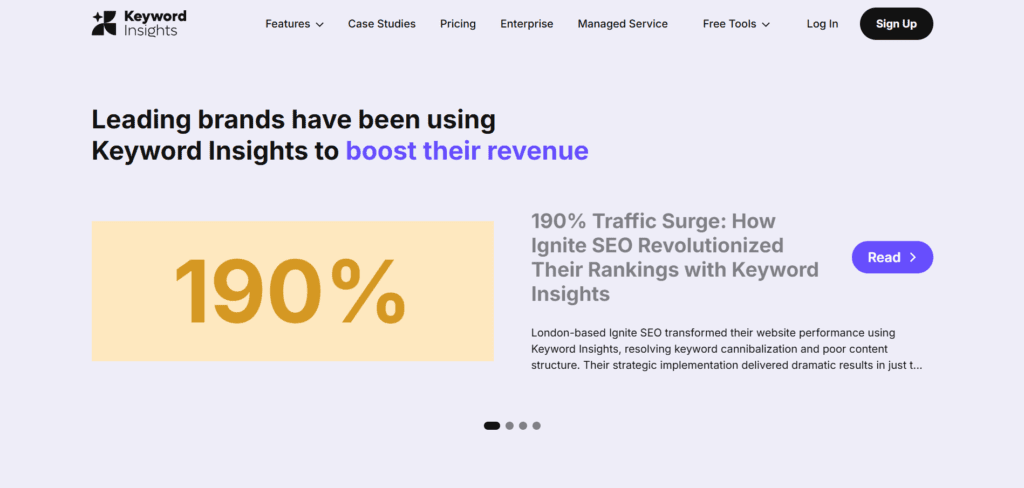
Task: Expand the Free Tools dropdown
Action: pyautogui.click(x=736, y=24)
